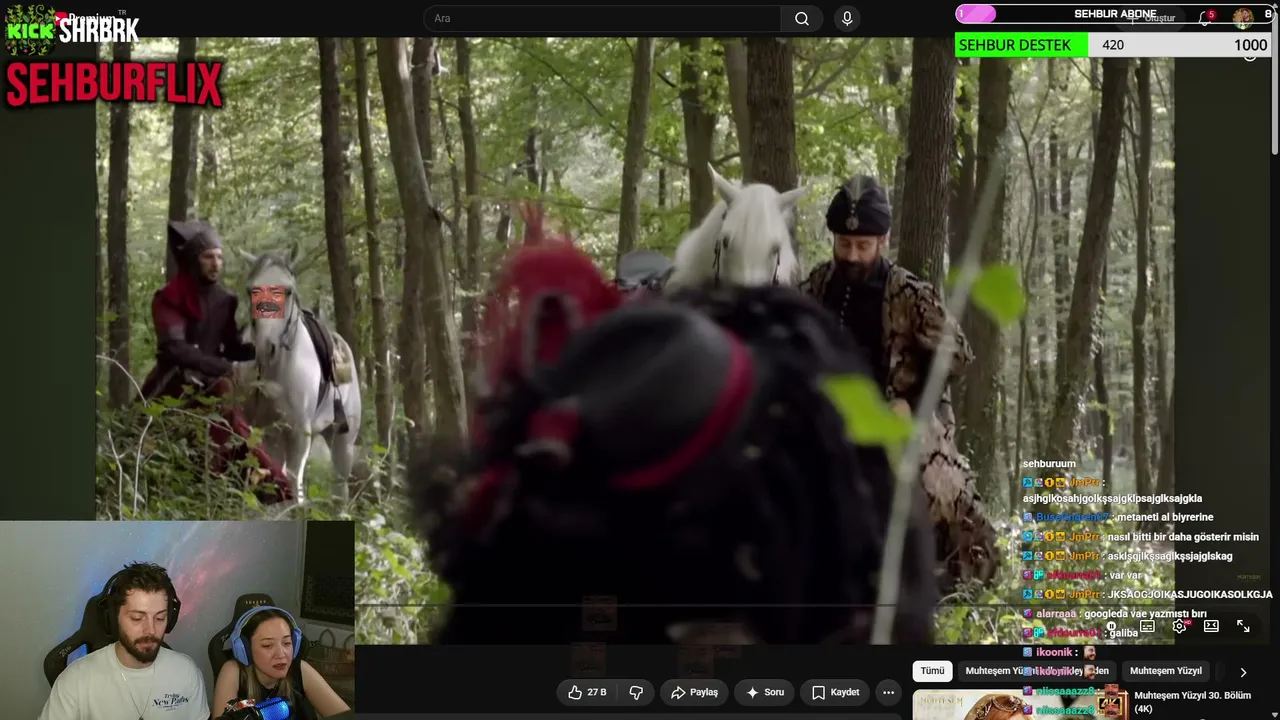Open notifications bell with 5 badge

(x=1205, y=18)
